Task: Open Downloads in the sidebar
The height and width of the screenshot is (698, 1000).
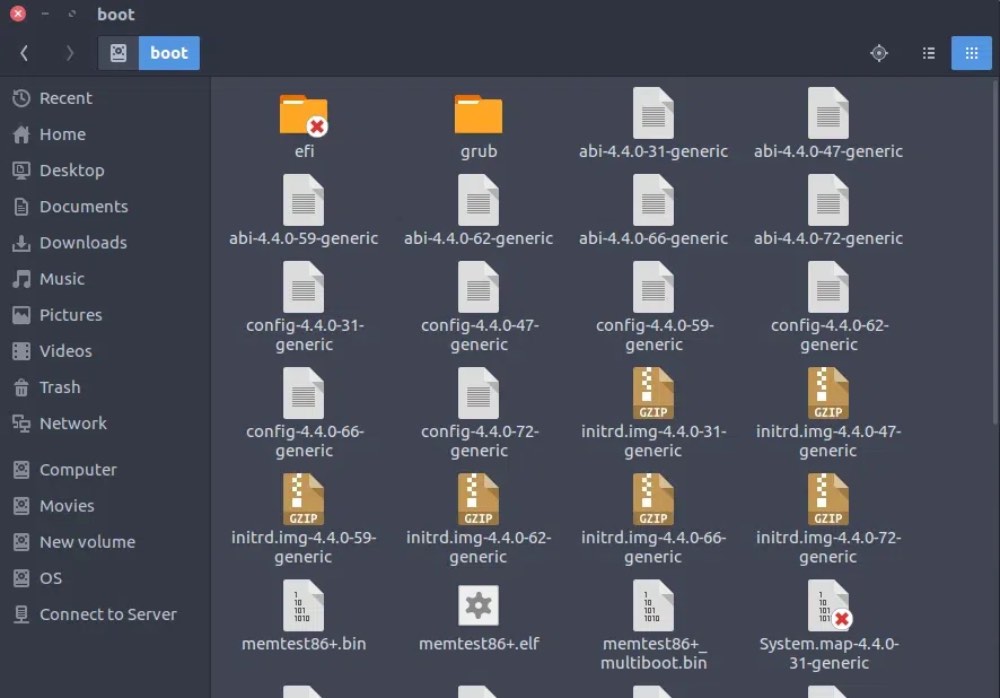Action: pos(80,242)
